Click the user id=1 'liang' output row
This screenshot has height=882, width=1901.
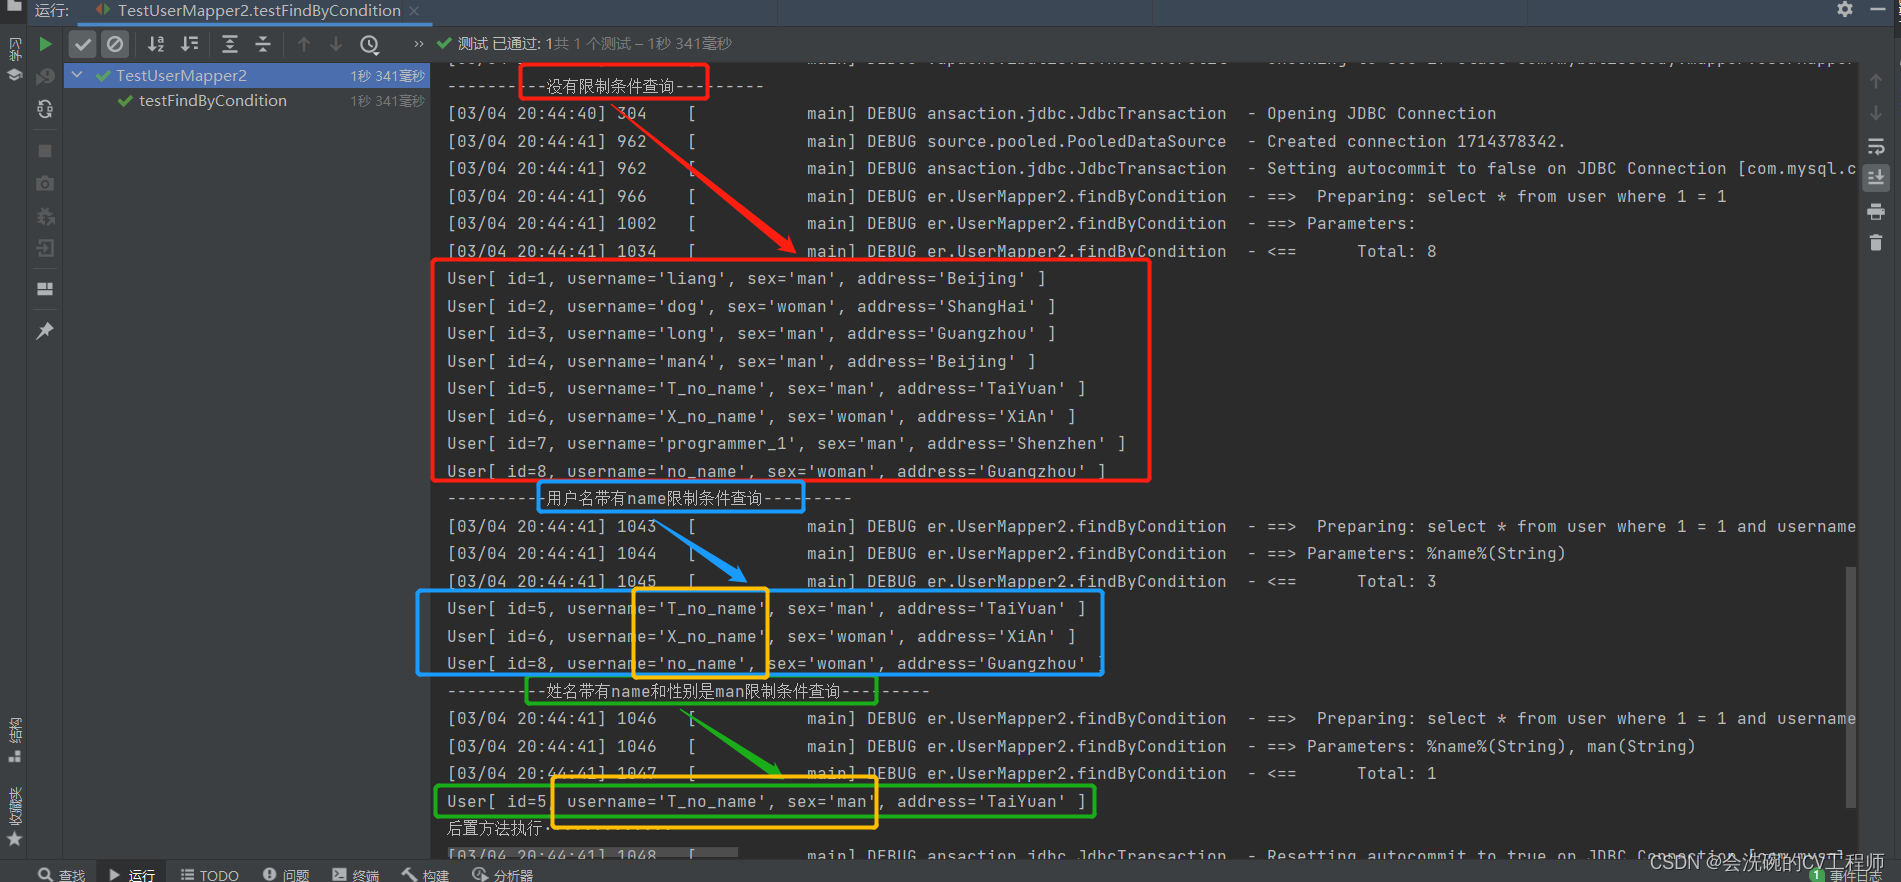coord(746,279)
